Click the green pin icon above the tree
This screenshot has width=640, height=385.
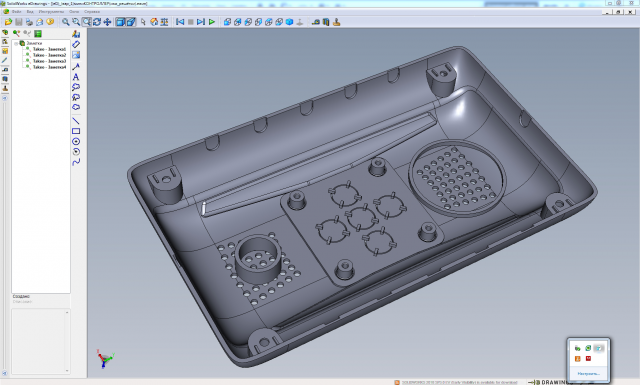coord(16,33)
